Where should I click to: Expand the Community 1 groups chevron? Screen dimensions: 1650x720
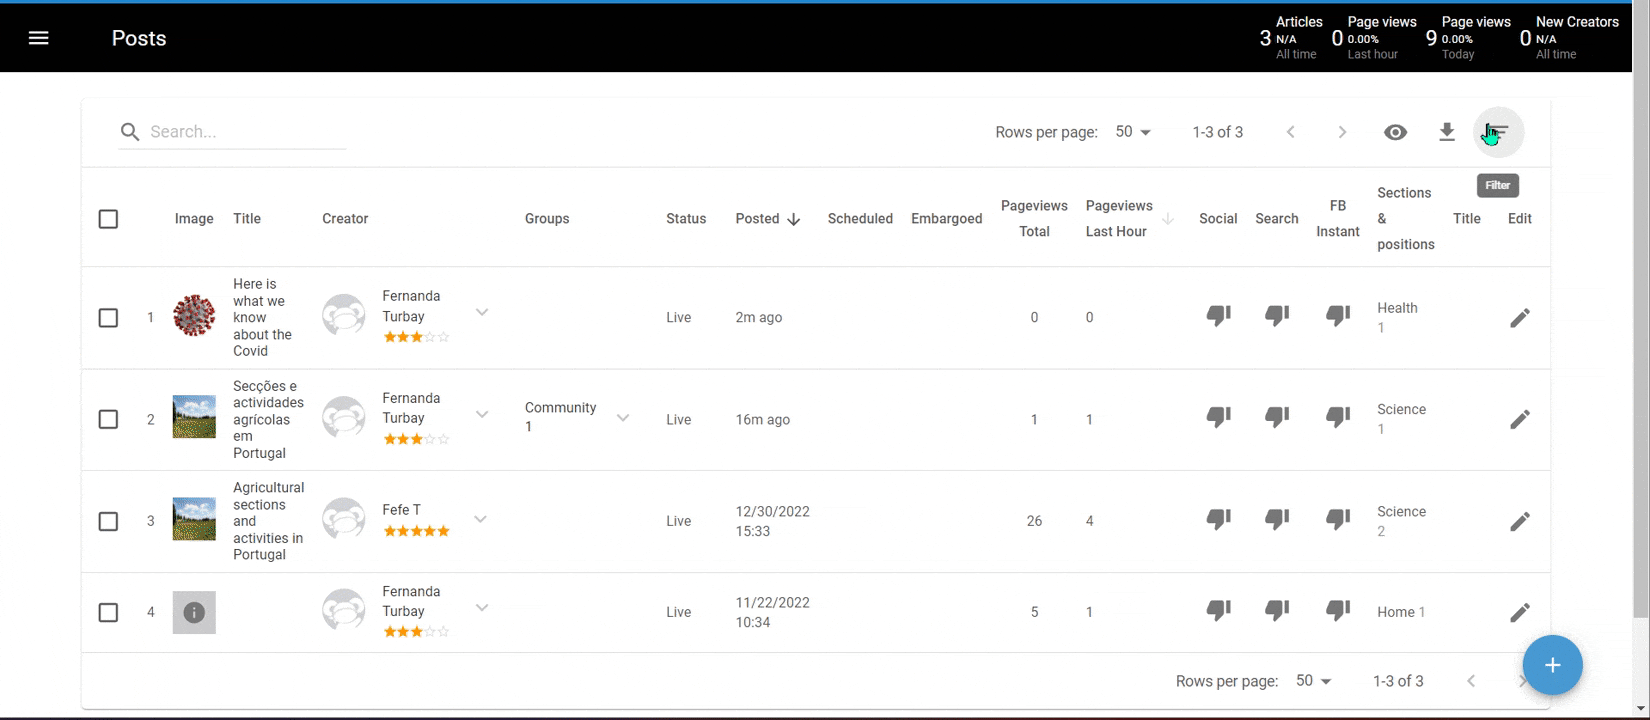click(x=623, y=418)
